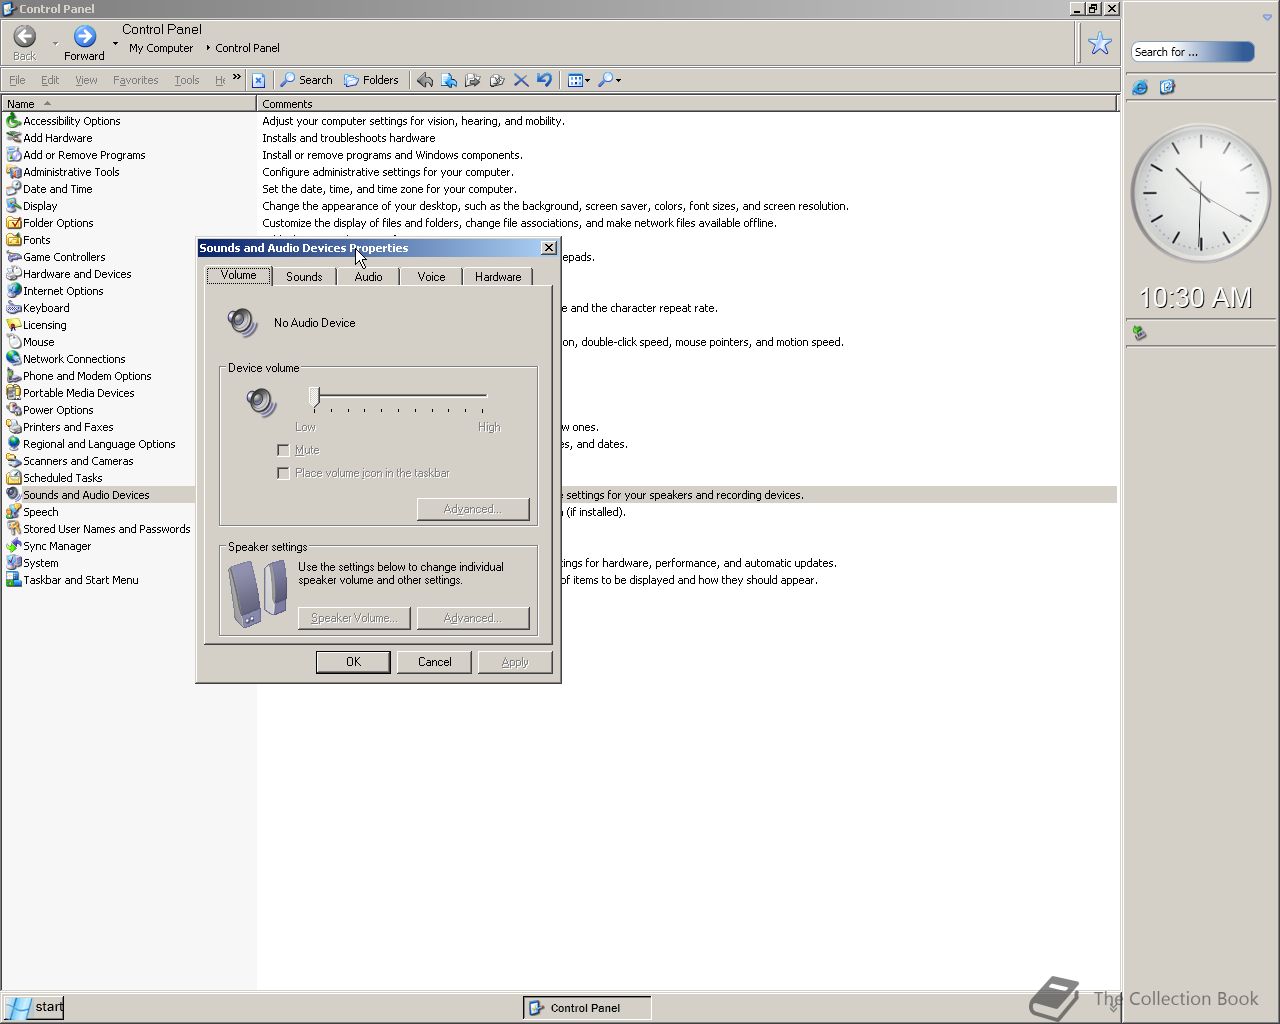Open the Views toolbar dropdown
This screenshot has height=1024, width=1280.
pyautogui.click(x=579, y=80)
